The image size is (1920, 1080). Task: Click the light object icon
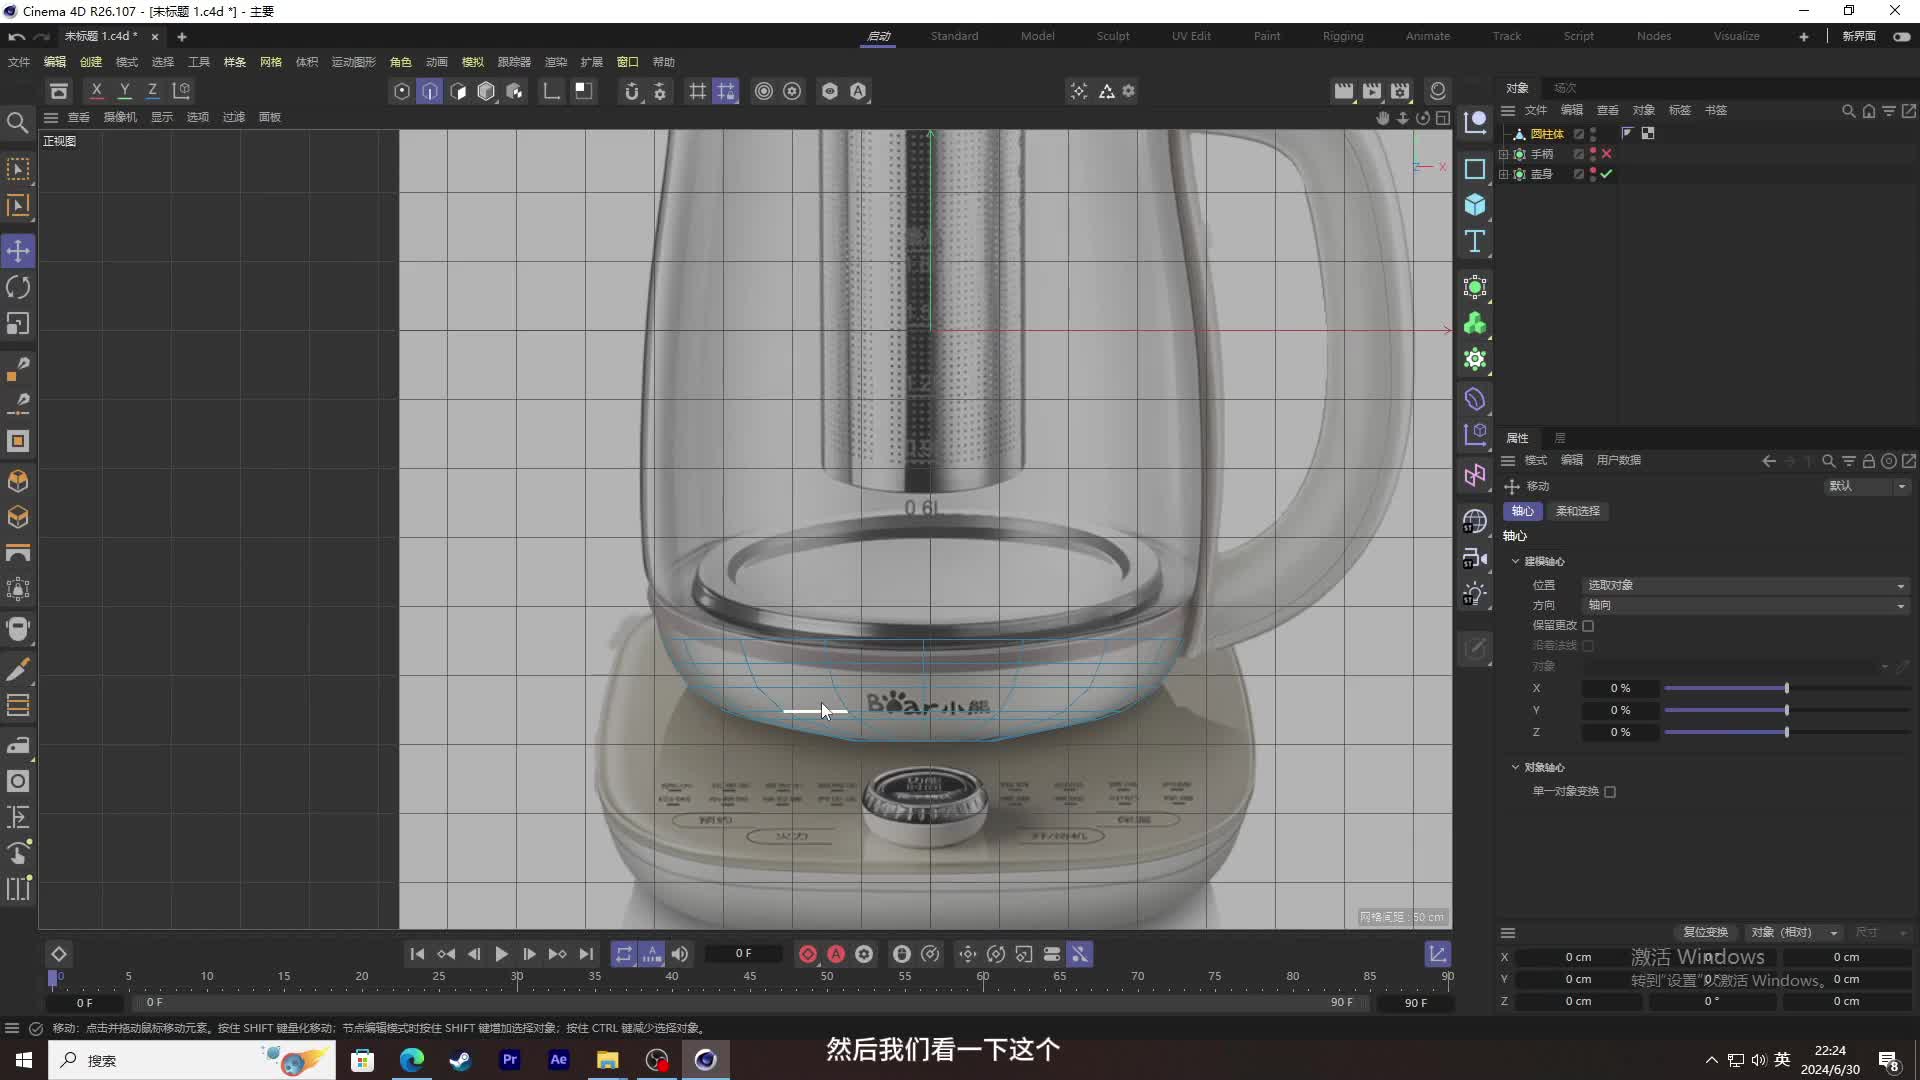1475,594
